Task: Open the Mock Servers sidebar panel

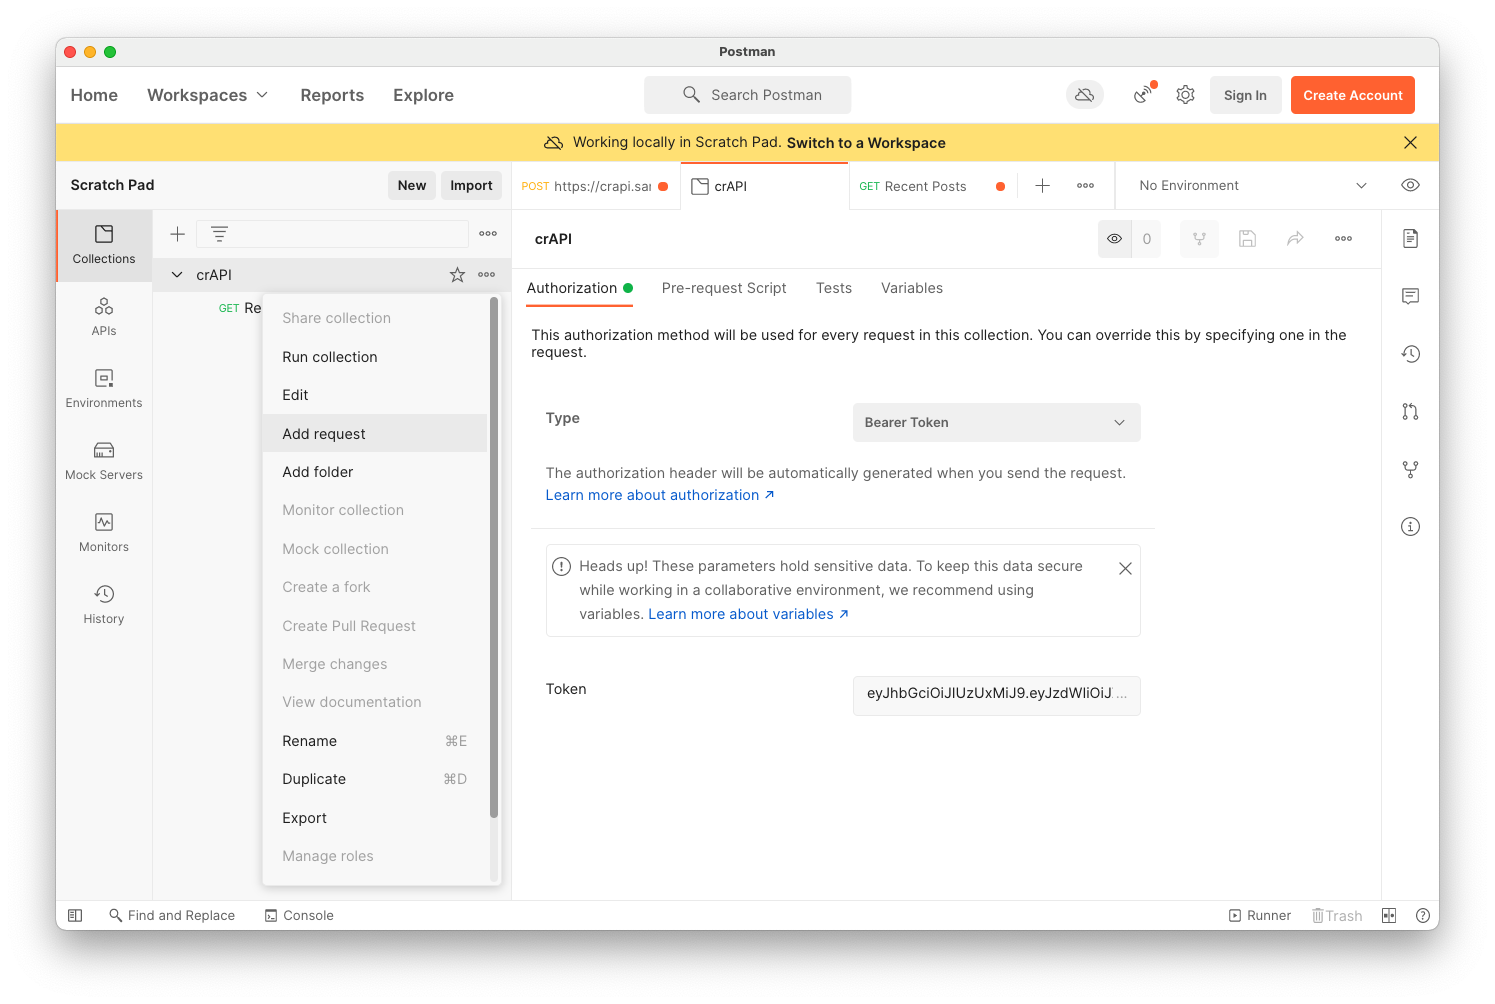Action: pos(104,461)
